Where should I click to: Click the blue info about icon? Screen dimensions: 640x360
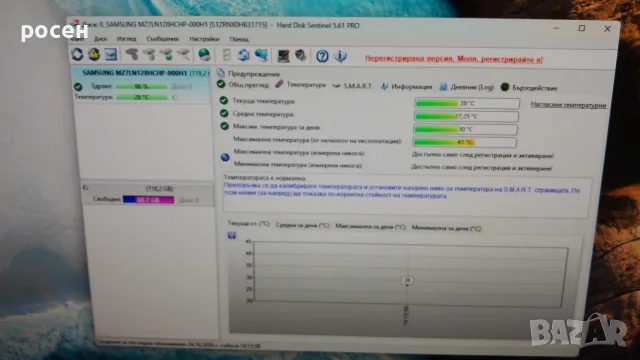click(x=340, y=56)
